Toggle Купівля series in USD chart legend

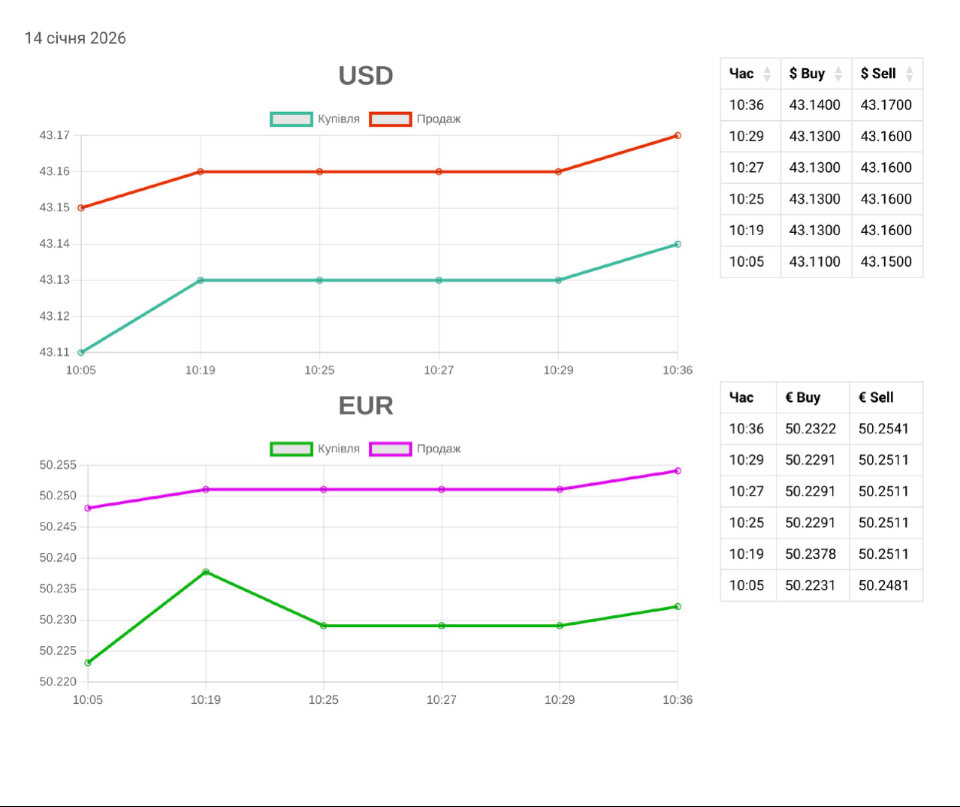click(x=291, y=119)
